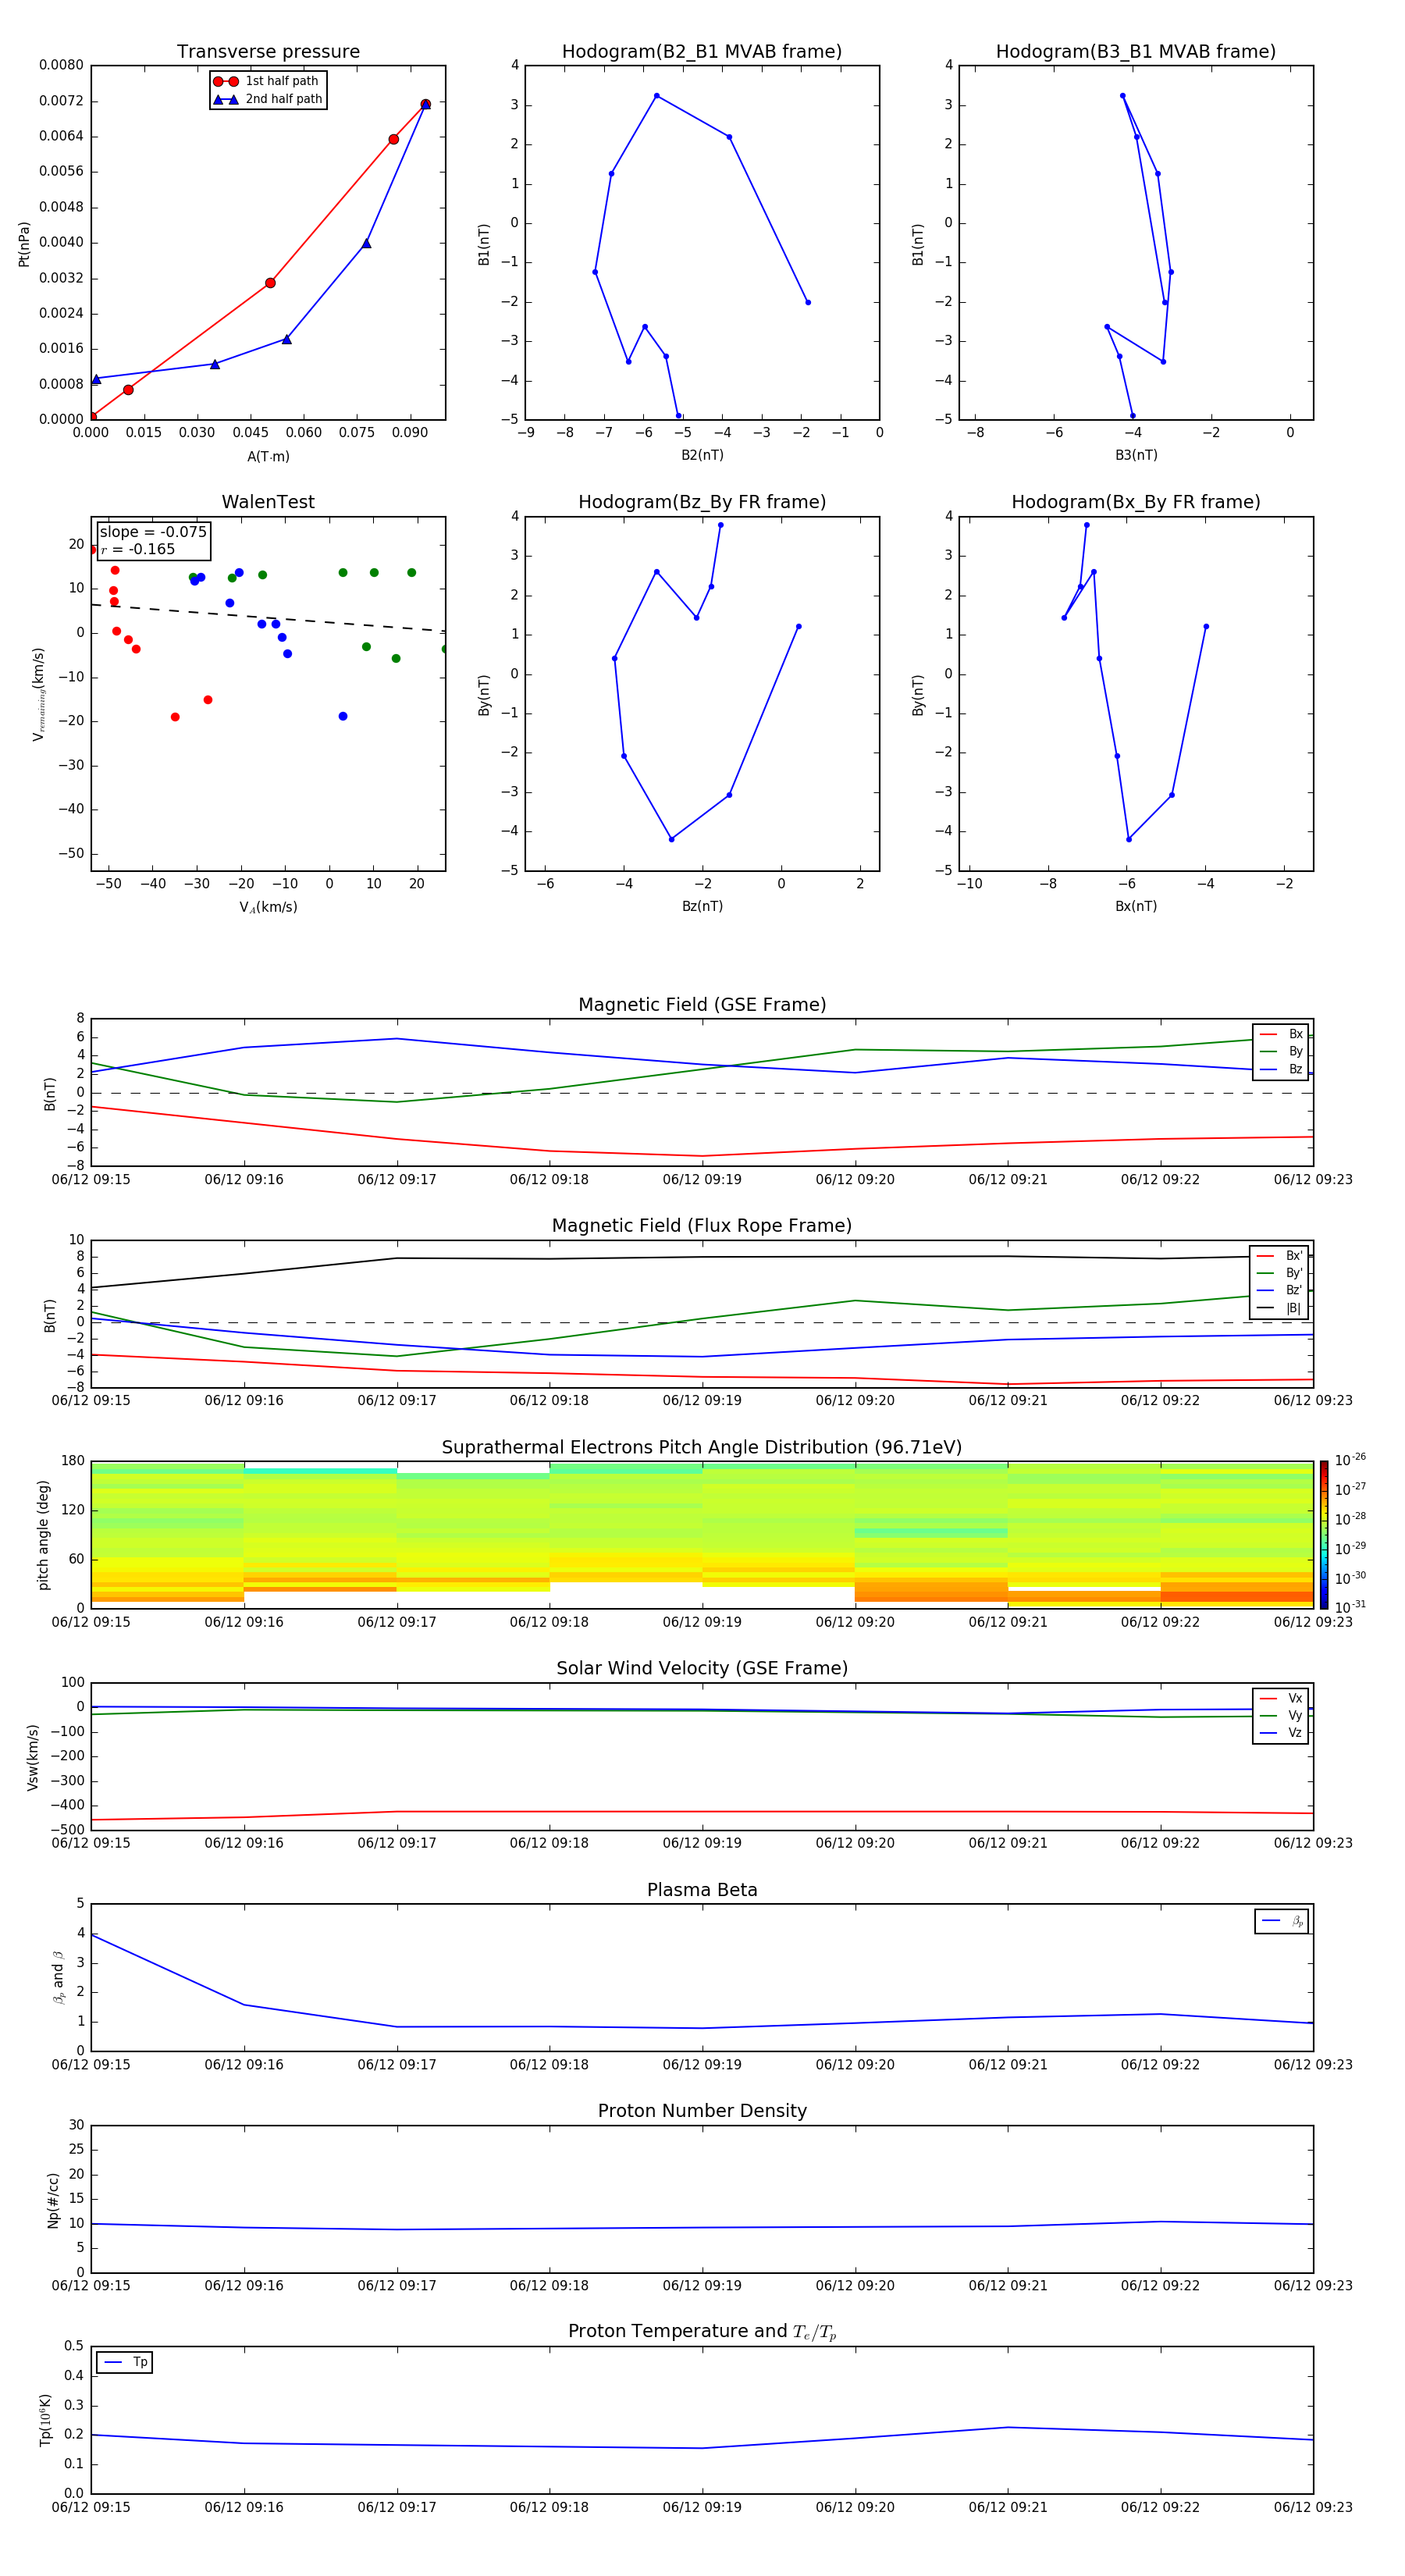
Task: Select the "1st half path" legend entry
Action: coord(267,81)
